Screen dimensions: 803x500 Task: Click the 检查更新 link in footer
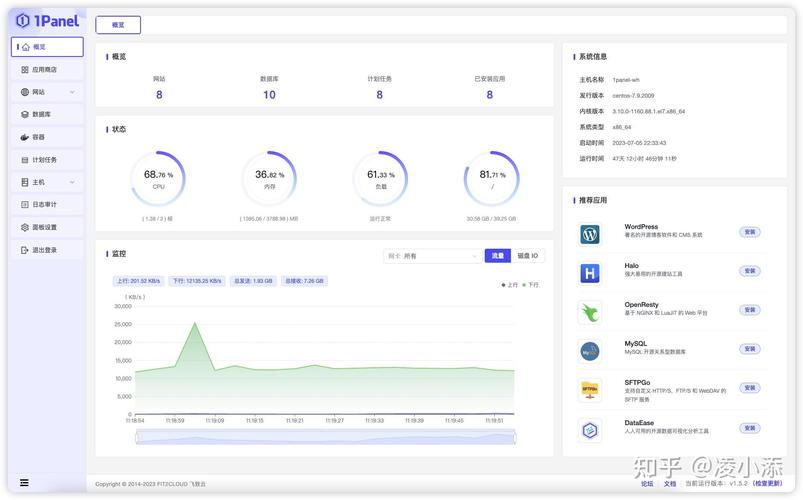(767, 483)
